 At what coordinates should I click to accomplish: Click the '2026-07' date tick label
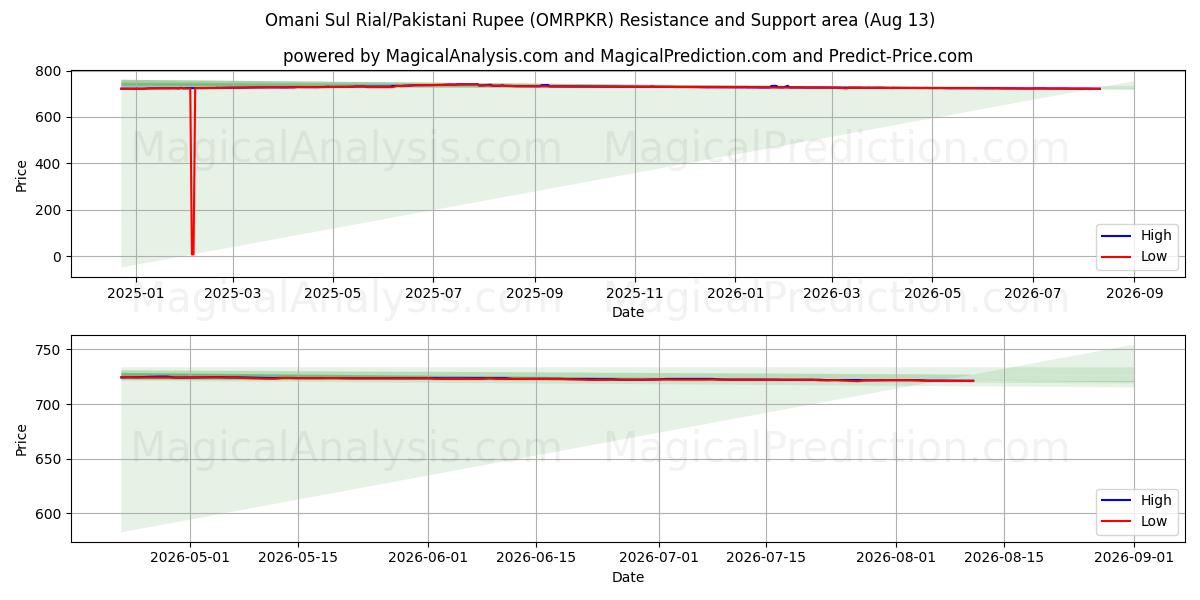(1033, 294)
